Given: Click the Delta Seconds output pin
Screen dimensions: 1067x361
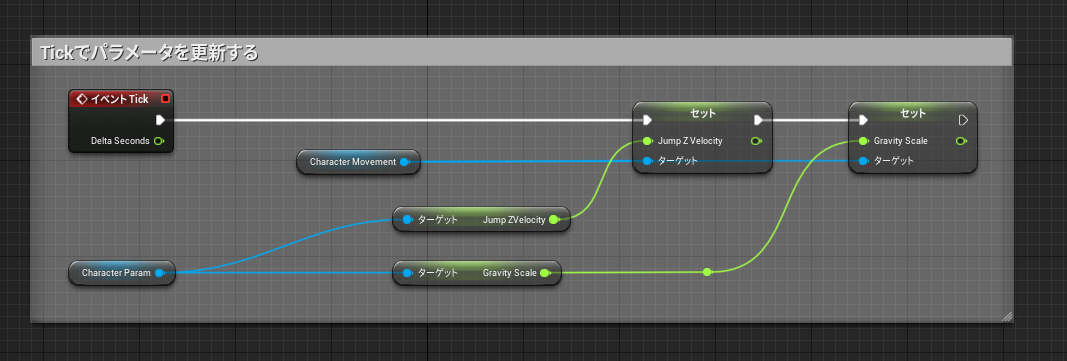Looking at the screenshot, I should [x=159, y=141].
